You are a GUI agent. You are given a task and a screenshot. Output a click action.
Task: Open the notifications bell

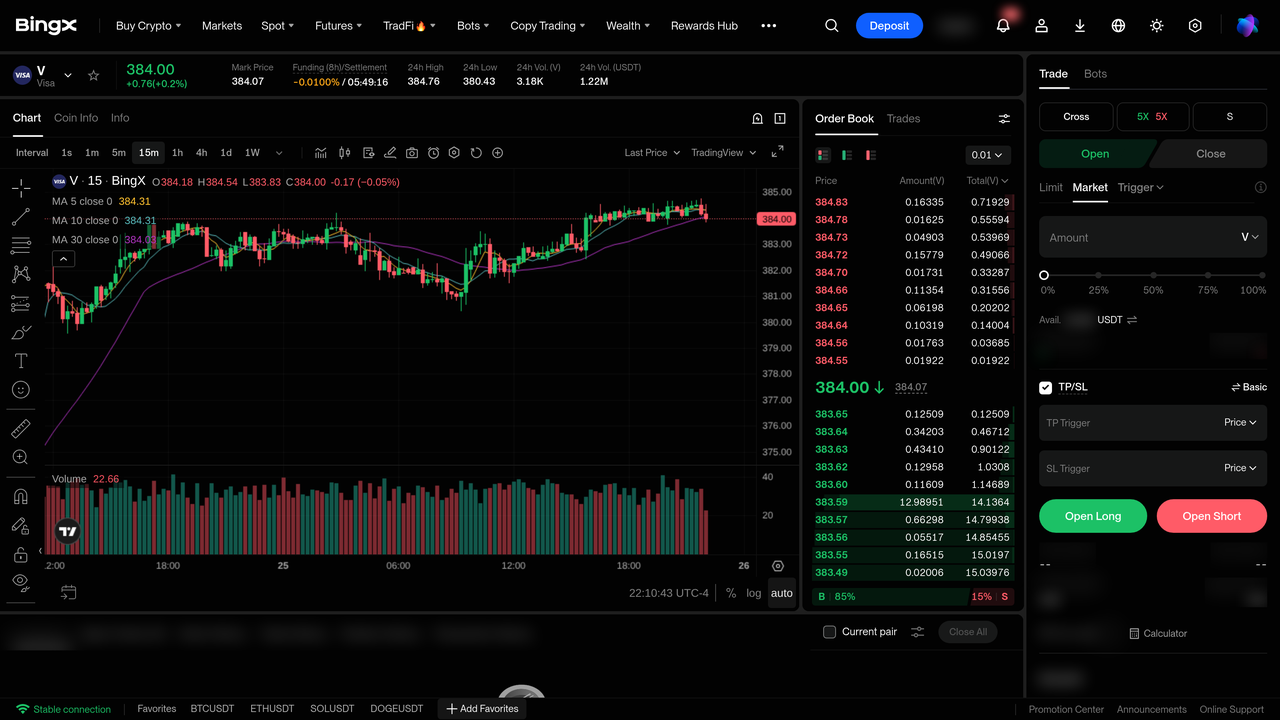(x=1003, y=26)
